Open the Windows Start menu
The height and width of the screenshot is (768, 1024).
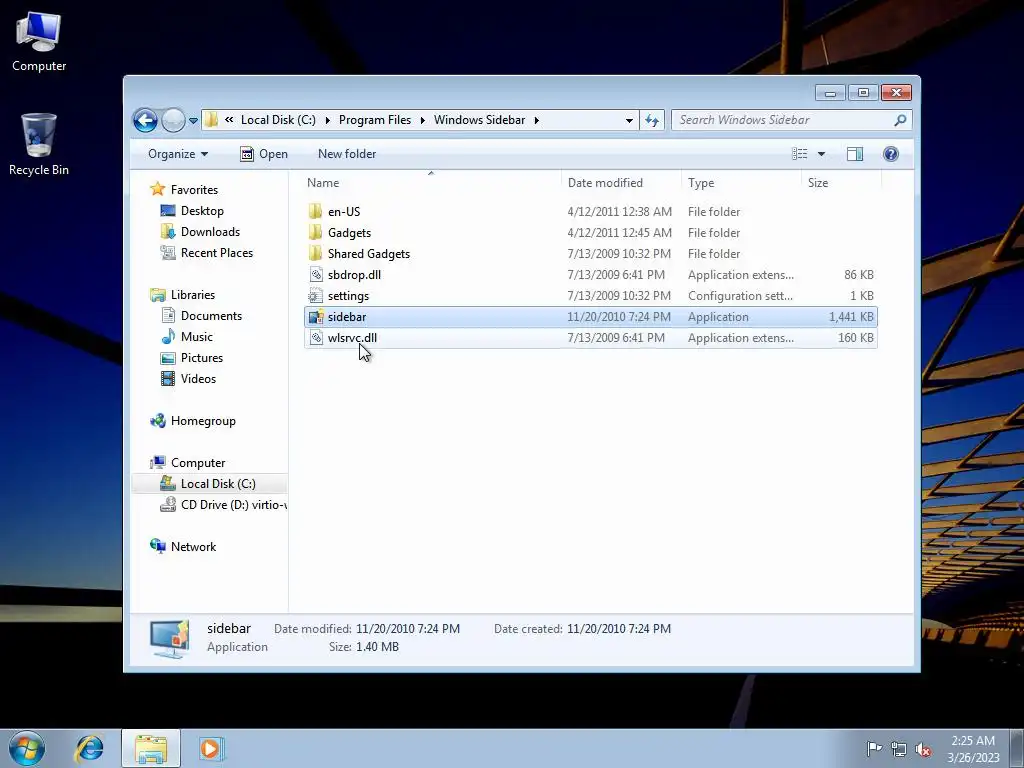click(x=27, y=748)
